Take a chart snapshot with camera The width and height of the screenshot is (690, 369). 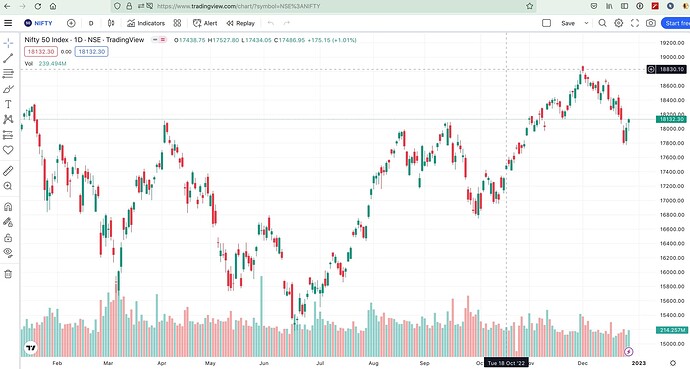651,23
